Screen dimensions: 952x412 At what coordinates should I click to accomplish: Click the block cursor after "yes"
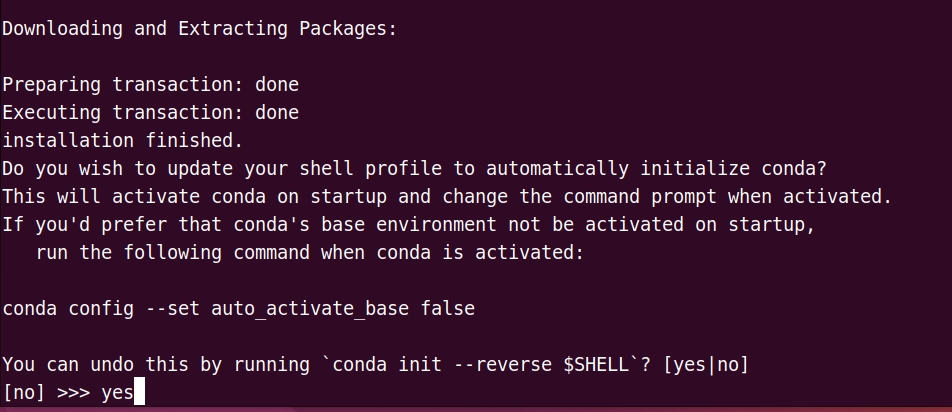[x=139, y=391]
